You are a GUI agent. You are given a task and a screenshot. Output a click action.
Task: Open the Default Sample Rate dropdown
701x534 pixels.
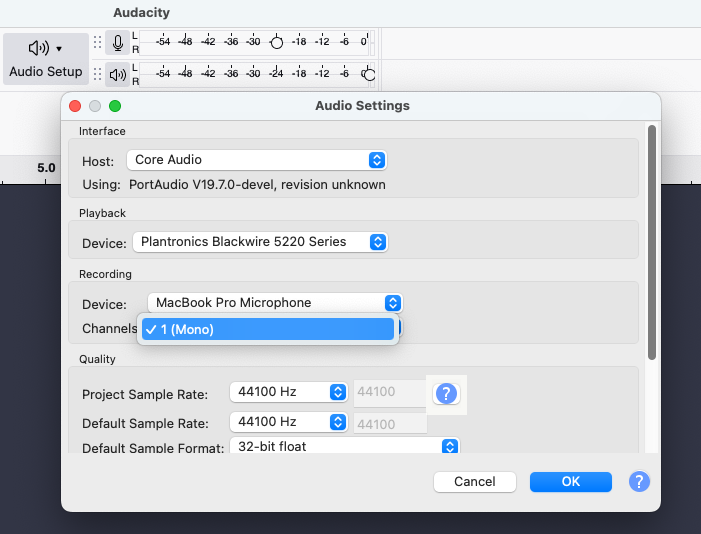pos(288,422)
